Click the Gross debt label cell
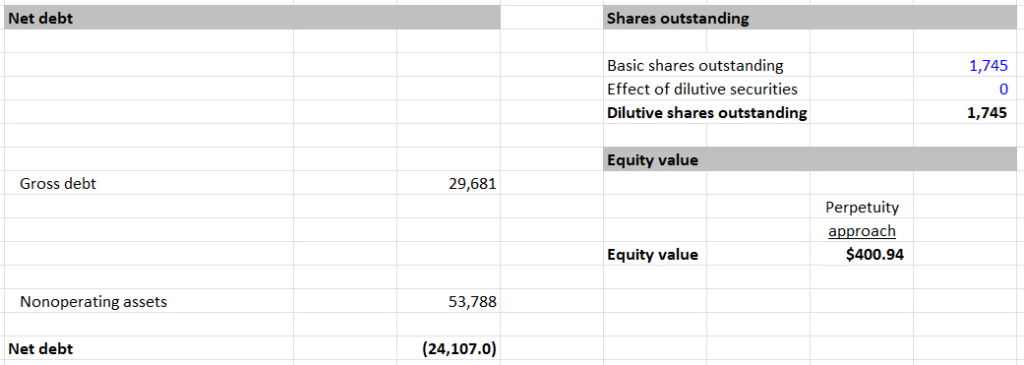This screenshot has width=1024, height=365. click(58, 183)
